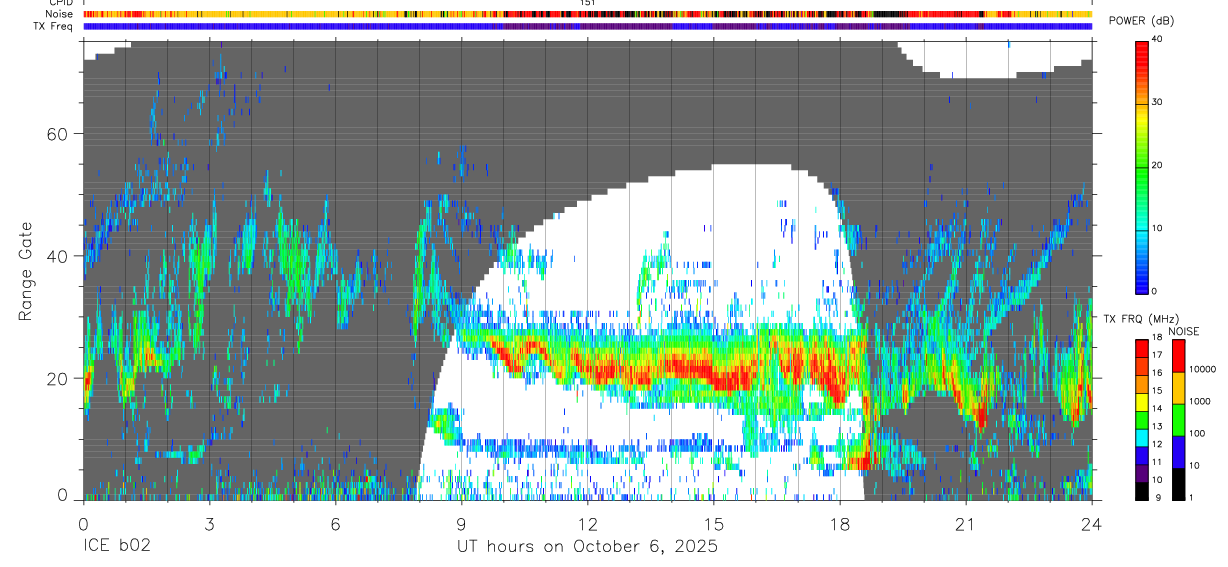Click the 'Range Gate' y-axis label
1228x567 pixels.
(x=25, y=271)
